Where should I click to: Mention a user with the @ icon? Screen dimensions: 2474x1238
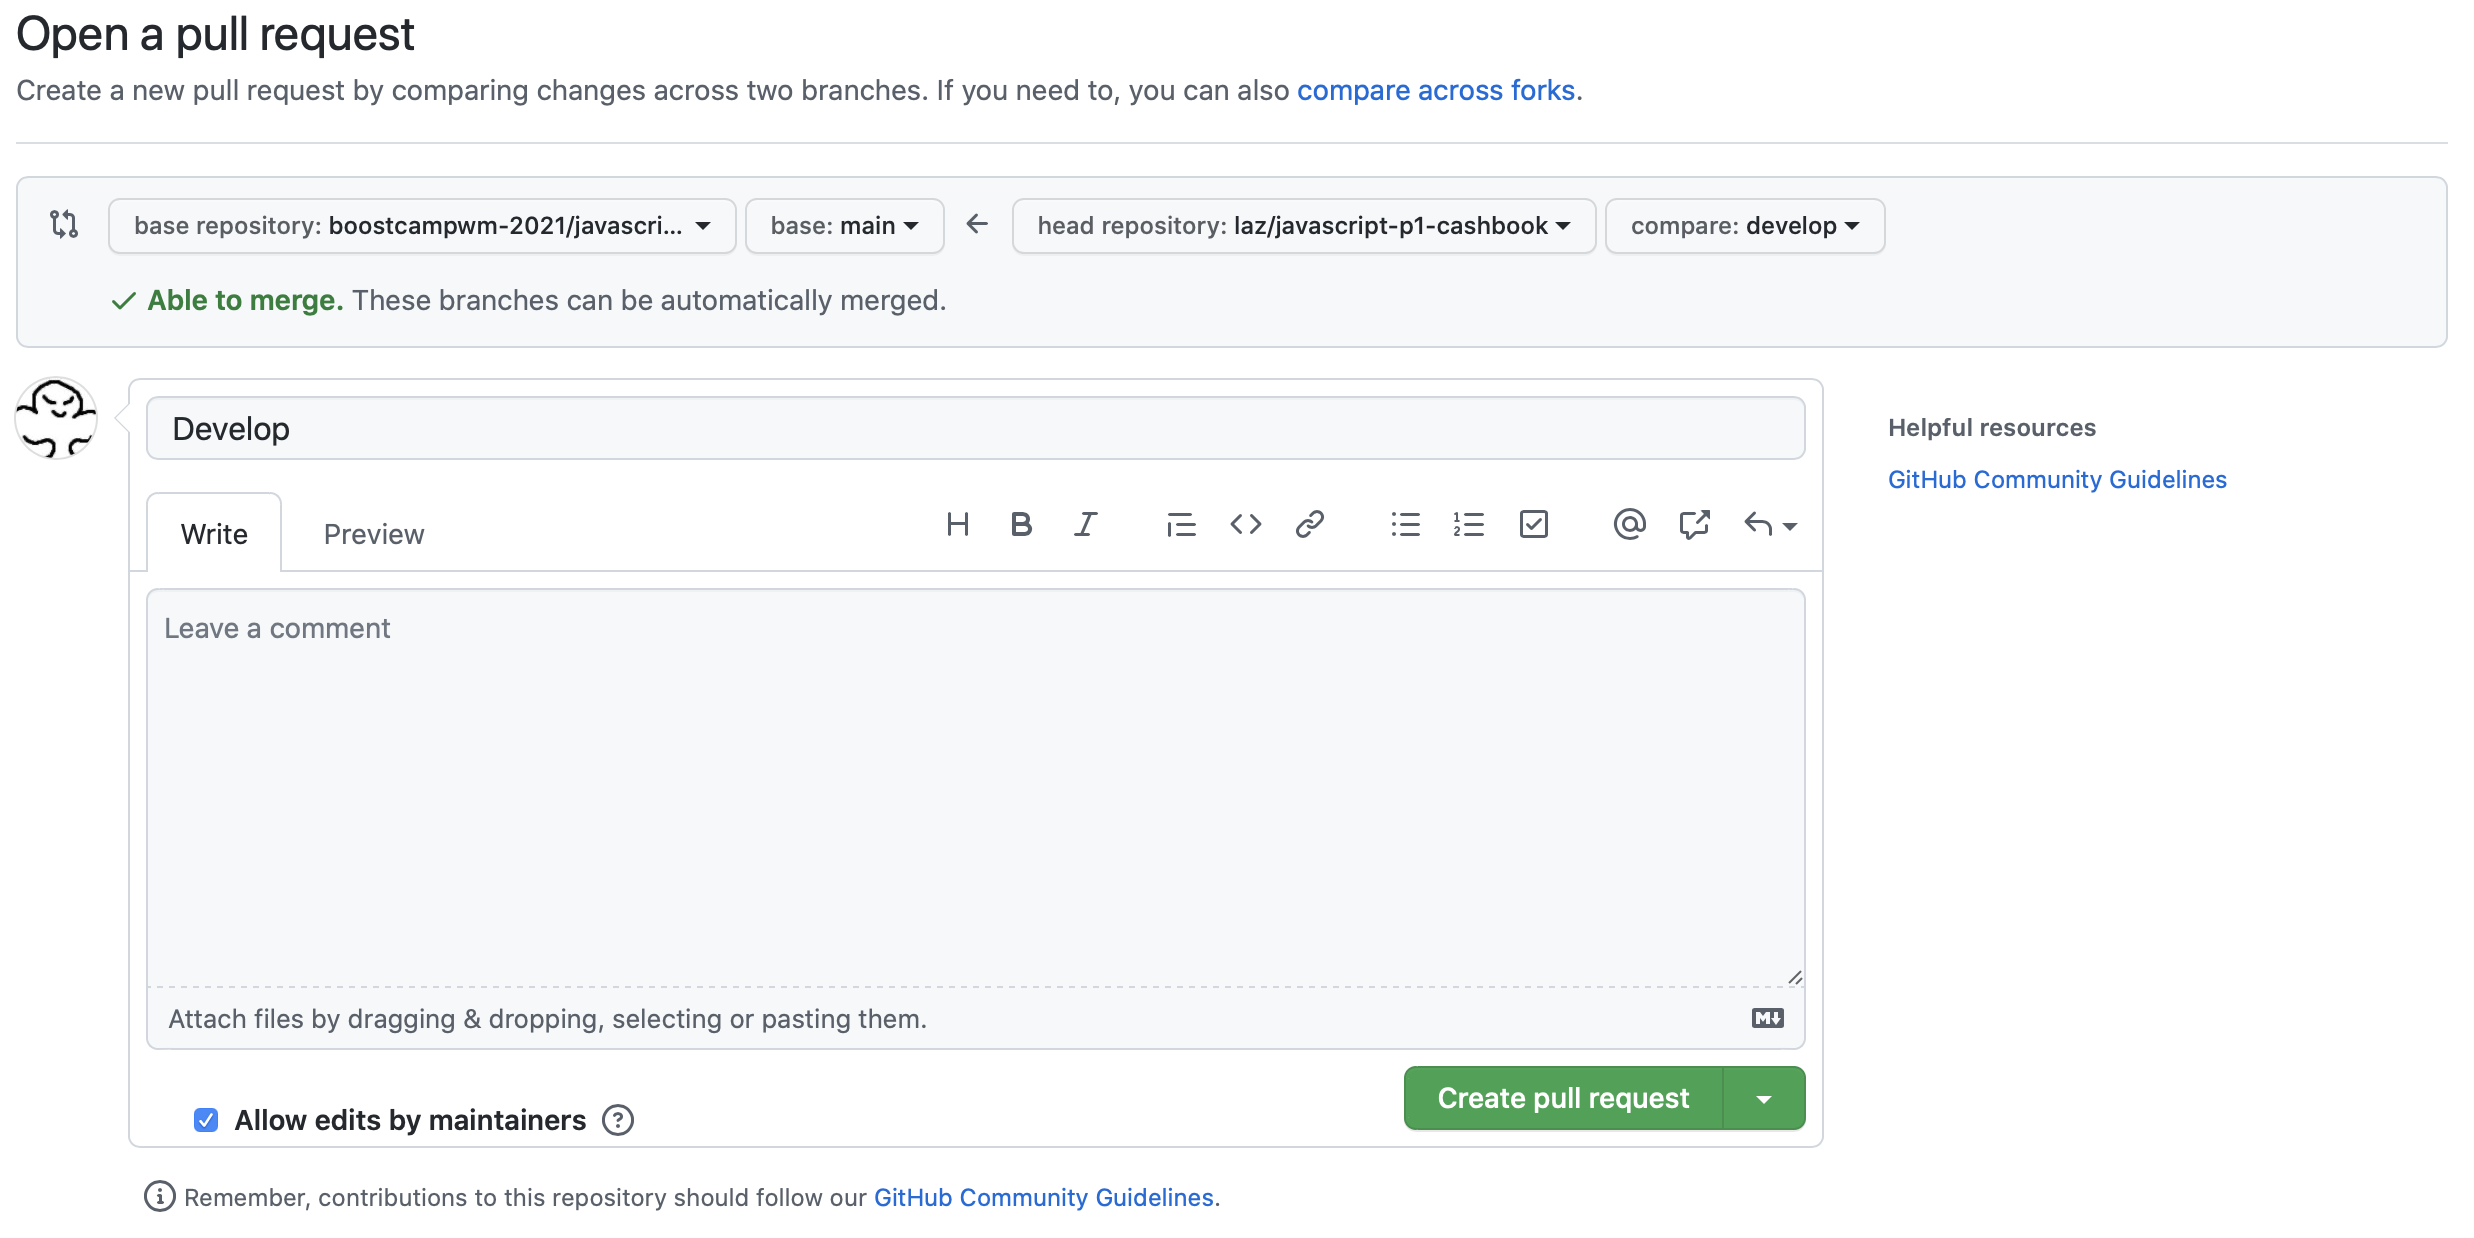click(x=1629, y=524)
